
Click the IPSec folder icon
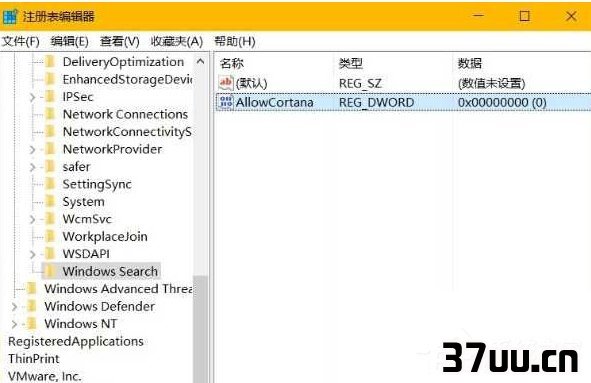pyautogui.click(x=50, y=97)
